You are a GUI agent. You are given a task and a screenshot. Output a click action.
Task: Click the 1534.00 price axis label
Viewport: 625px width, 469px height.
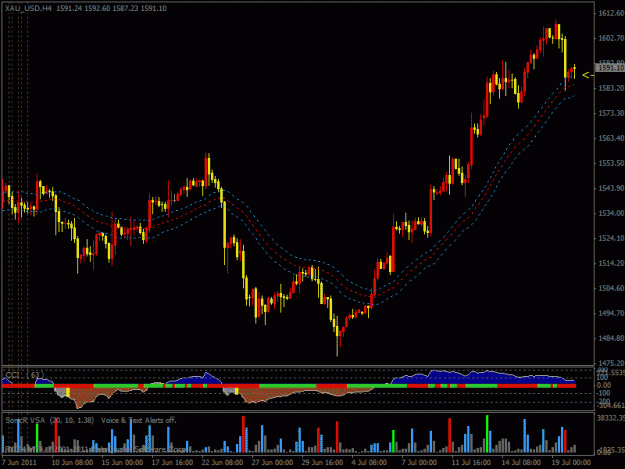pos(611,213)
